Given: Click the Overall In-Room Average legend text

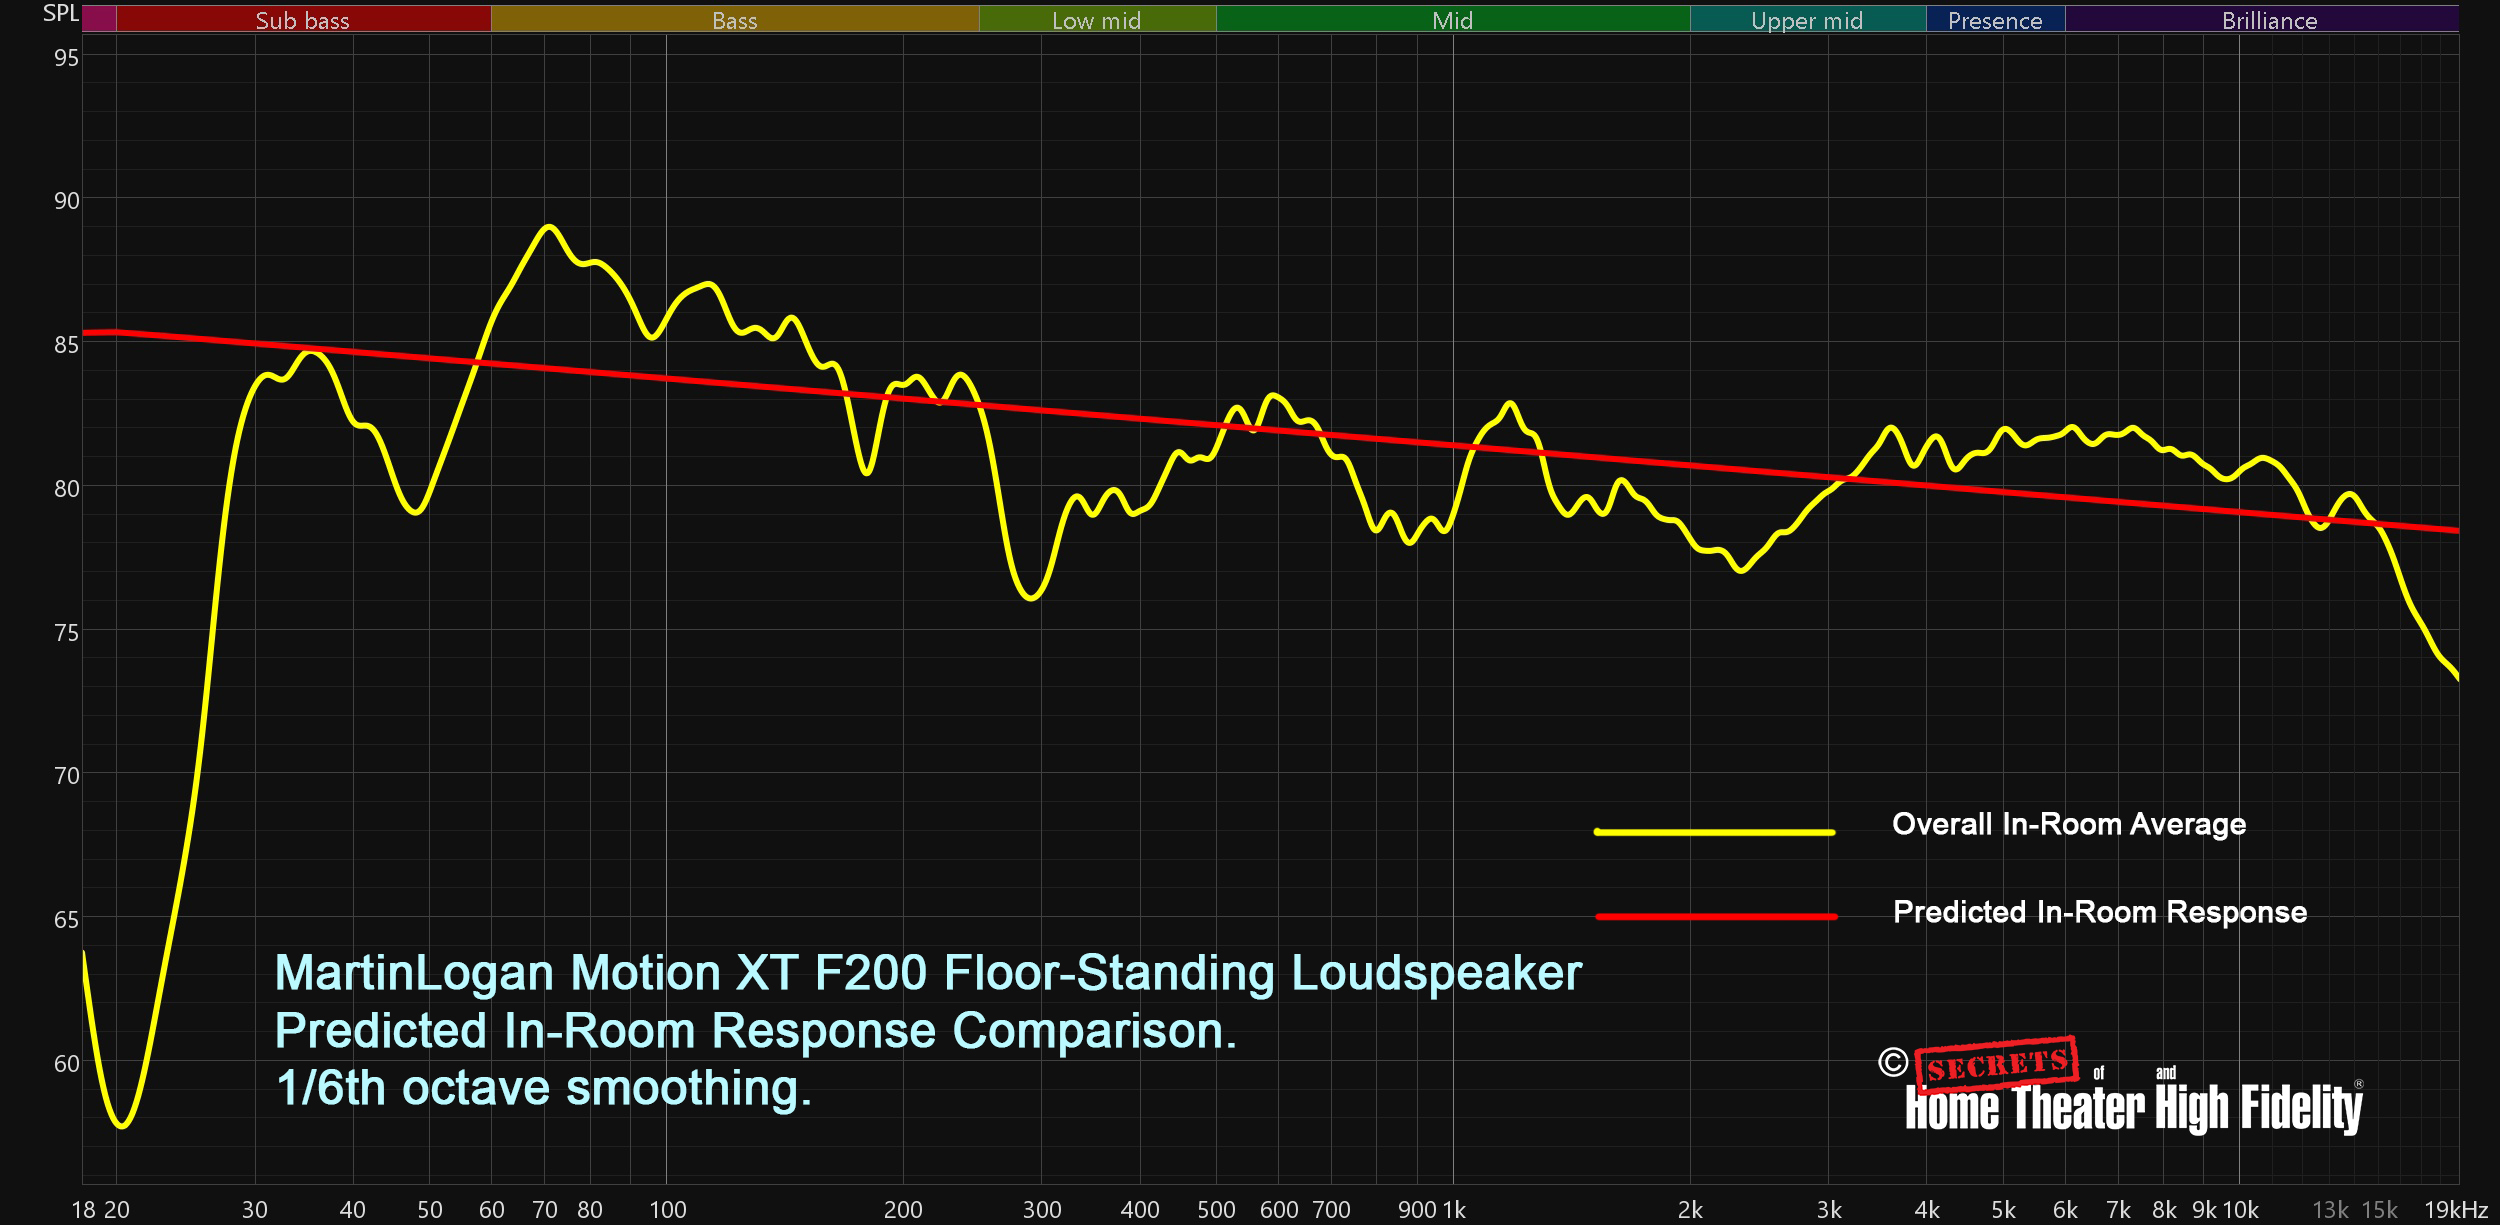Looking at the screenshot, I should pos(2069,824).
